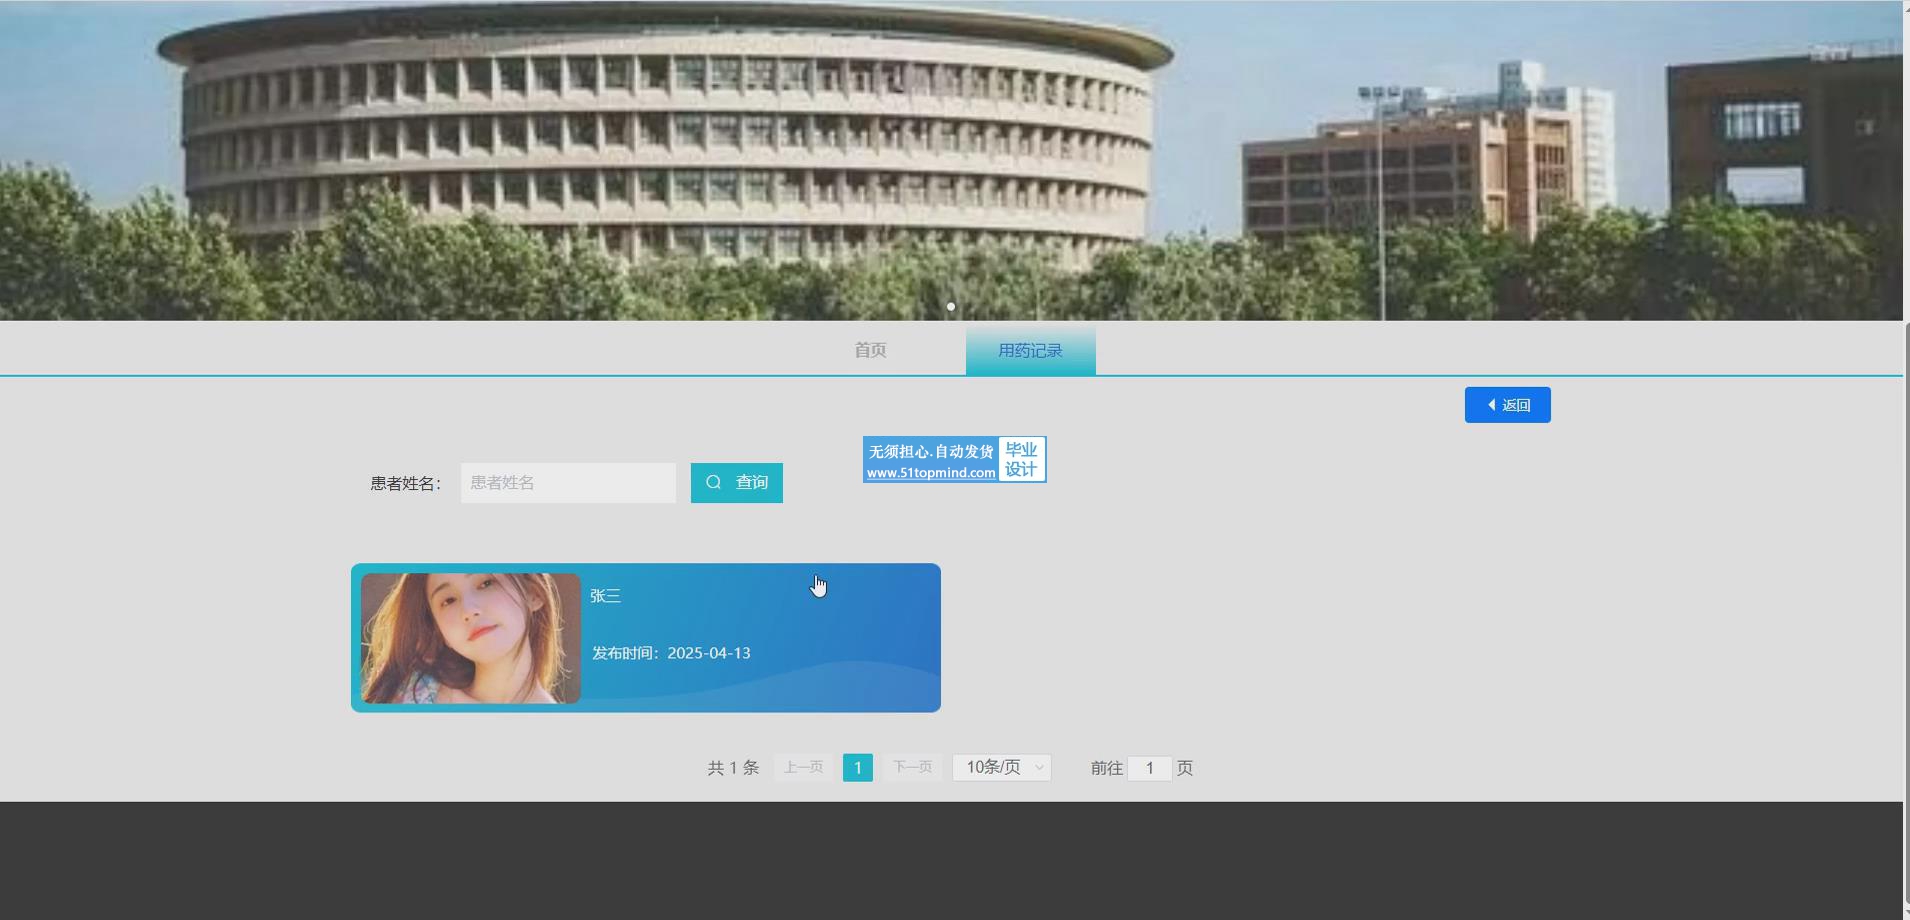Open the 10条/页 page size dropdown
The image size is (1910, 920).
pos(1001,767)
